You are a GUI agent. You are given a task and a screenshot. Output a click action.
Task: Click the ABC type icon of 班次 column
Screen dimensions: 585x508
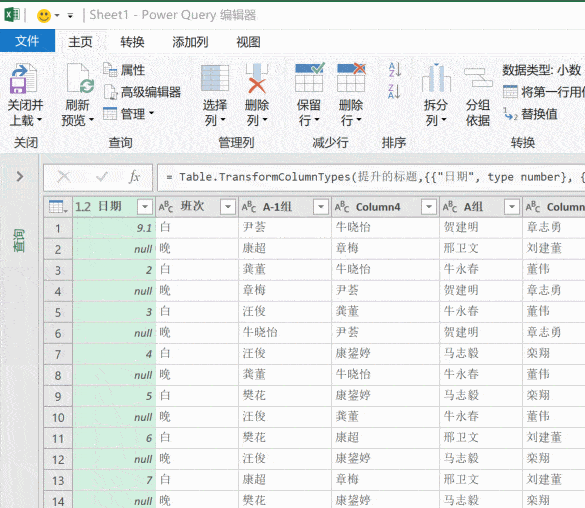pyautogui.click(x=166, y=207)
